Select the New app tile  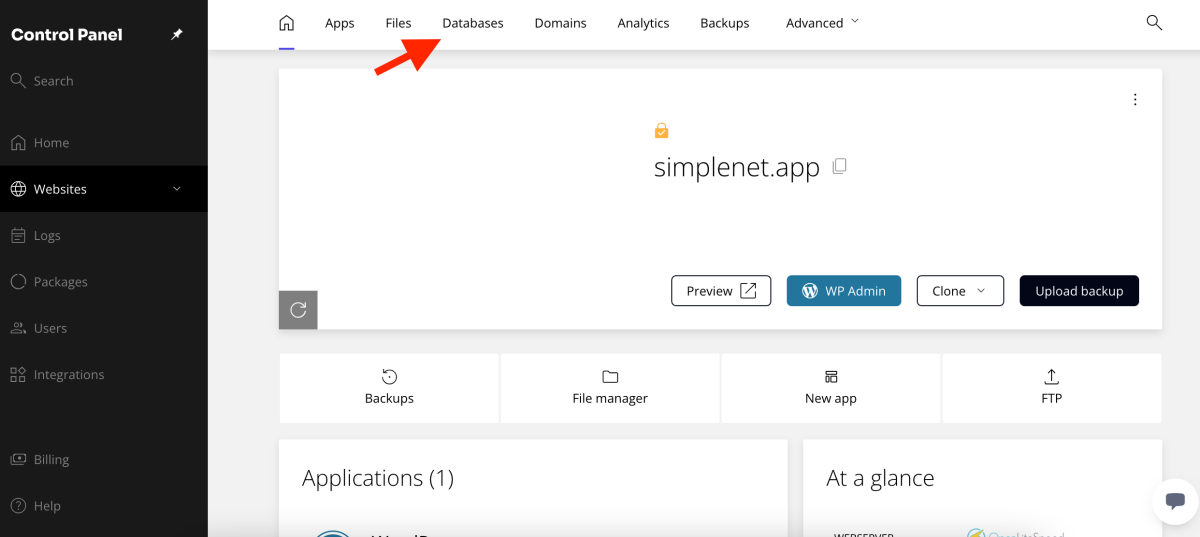point(831,387)
